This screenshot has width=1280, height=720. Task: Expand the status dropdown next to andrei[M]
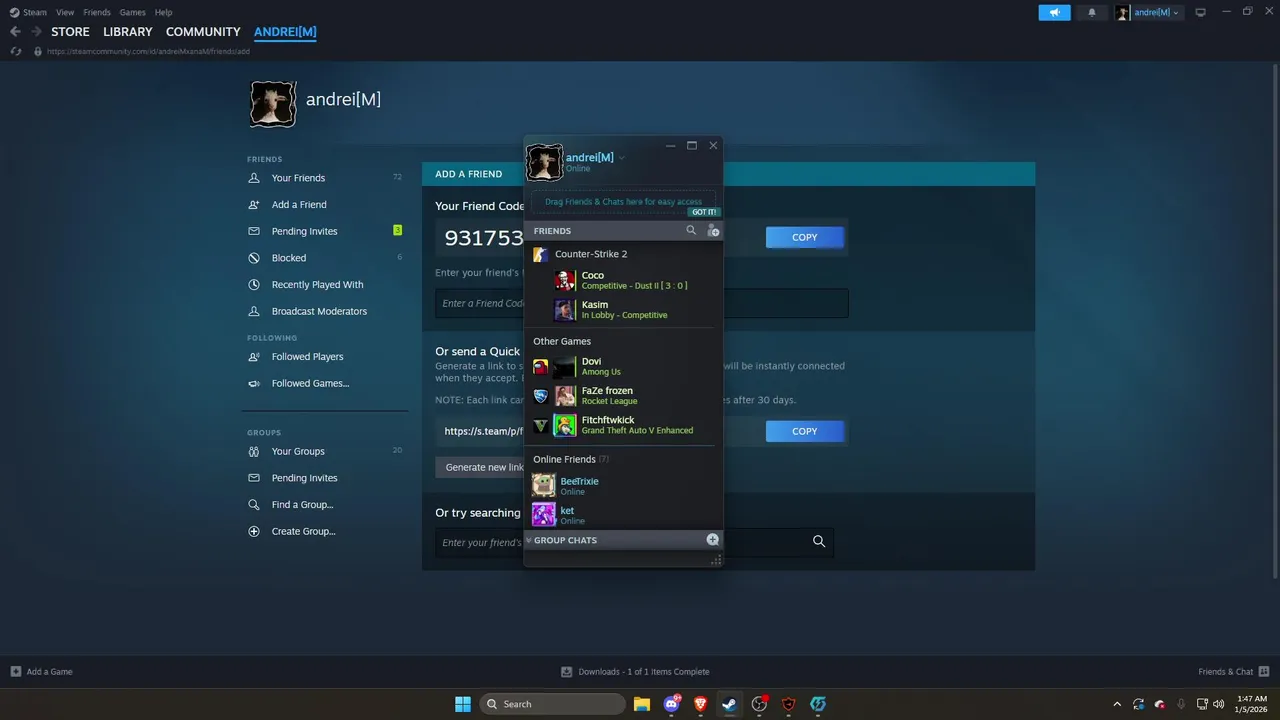(622, 158)
